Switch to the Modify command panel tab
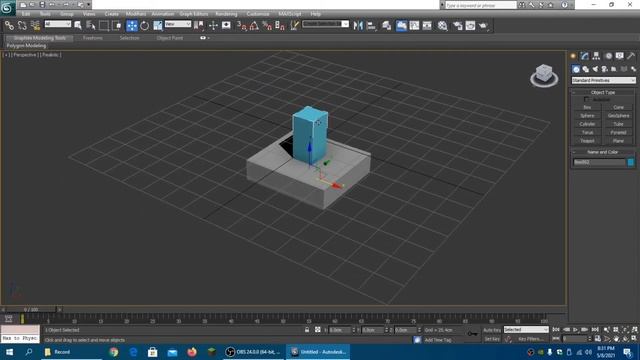The height and width of the screenshot is (360, 640). click(585, 56)
